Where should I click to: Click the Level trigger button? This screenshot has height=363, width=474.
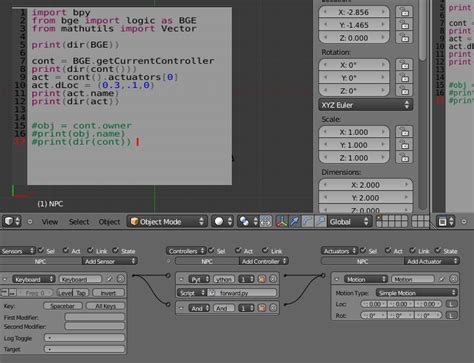point(65,293)
